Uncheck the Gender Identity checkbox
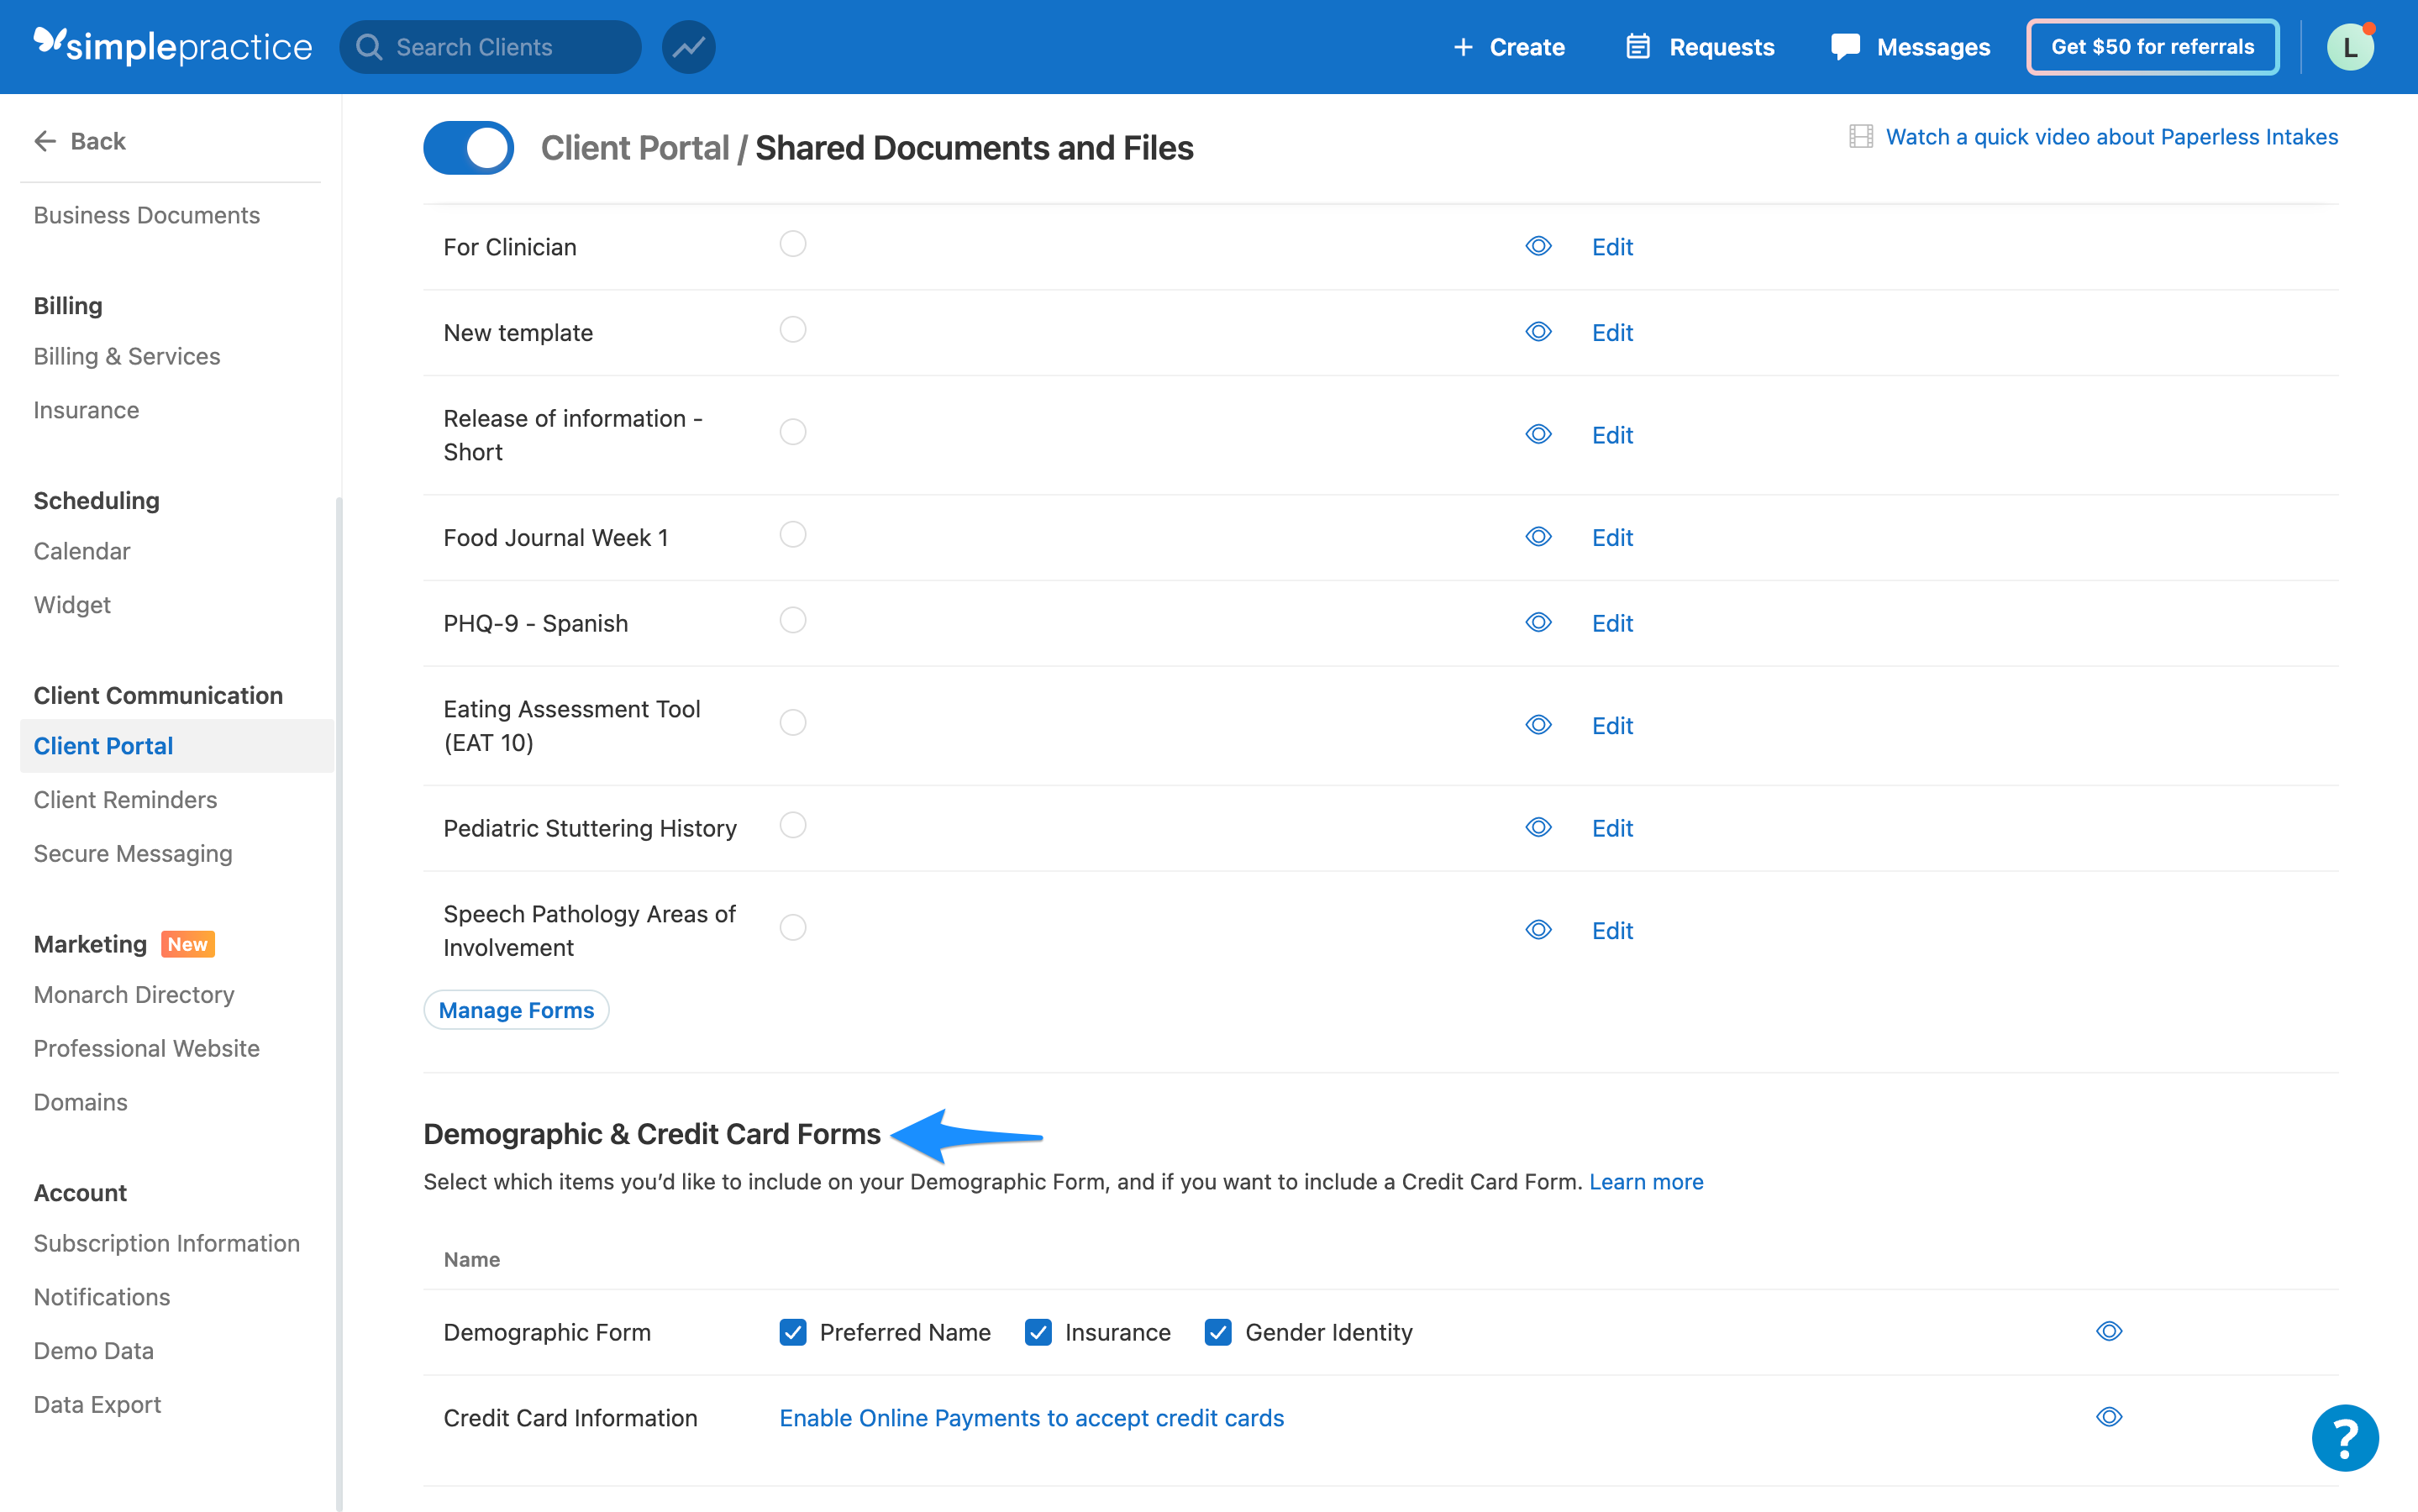The image size is (2418, 1512). point(1217,1332)
